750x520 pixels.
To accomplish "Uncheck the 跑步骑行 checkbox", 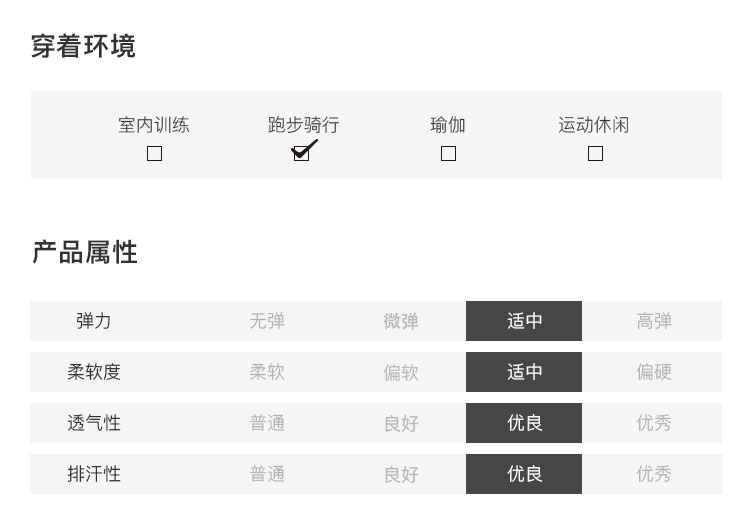I will [301, 154].
